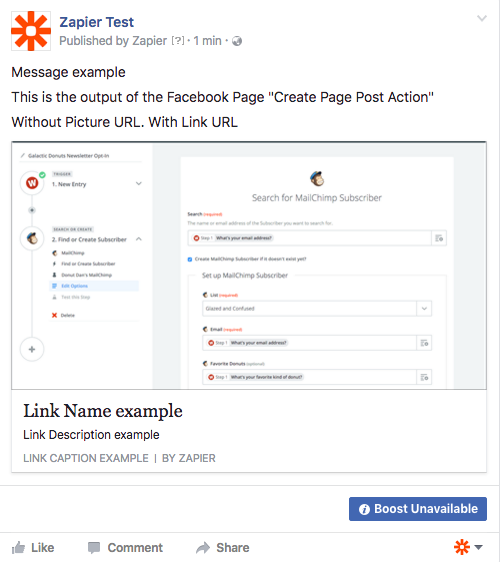Click the Link Caption Example text

coord(86,458)
